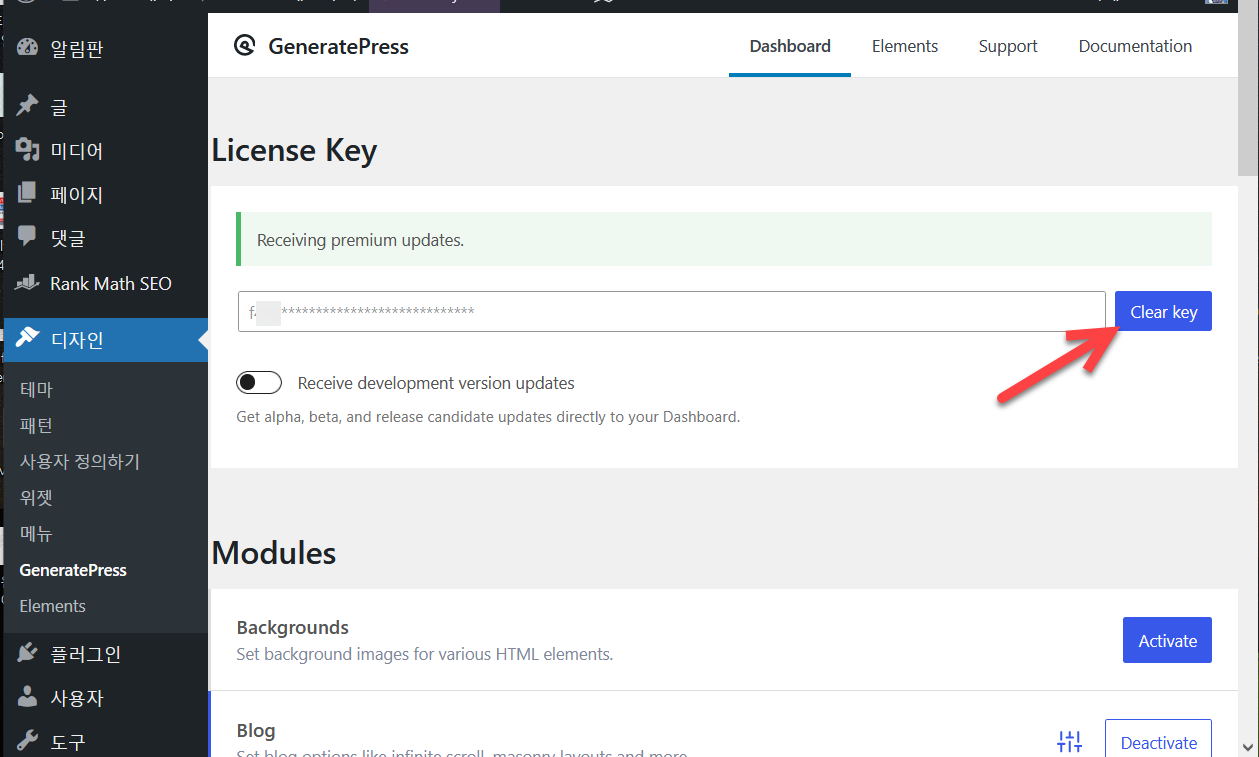The width and height of the screenshot is (1259, 757).
Task: Open the Documentation tab
Action: click(x=1135, y=46)
